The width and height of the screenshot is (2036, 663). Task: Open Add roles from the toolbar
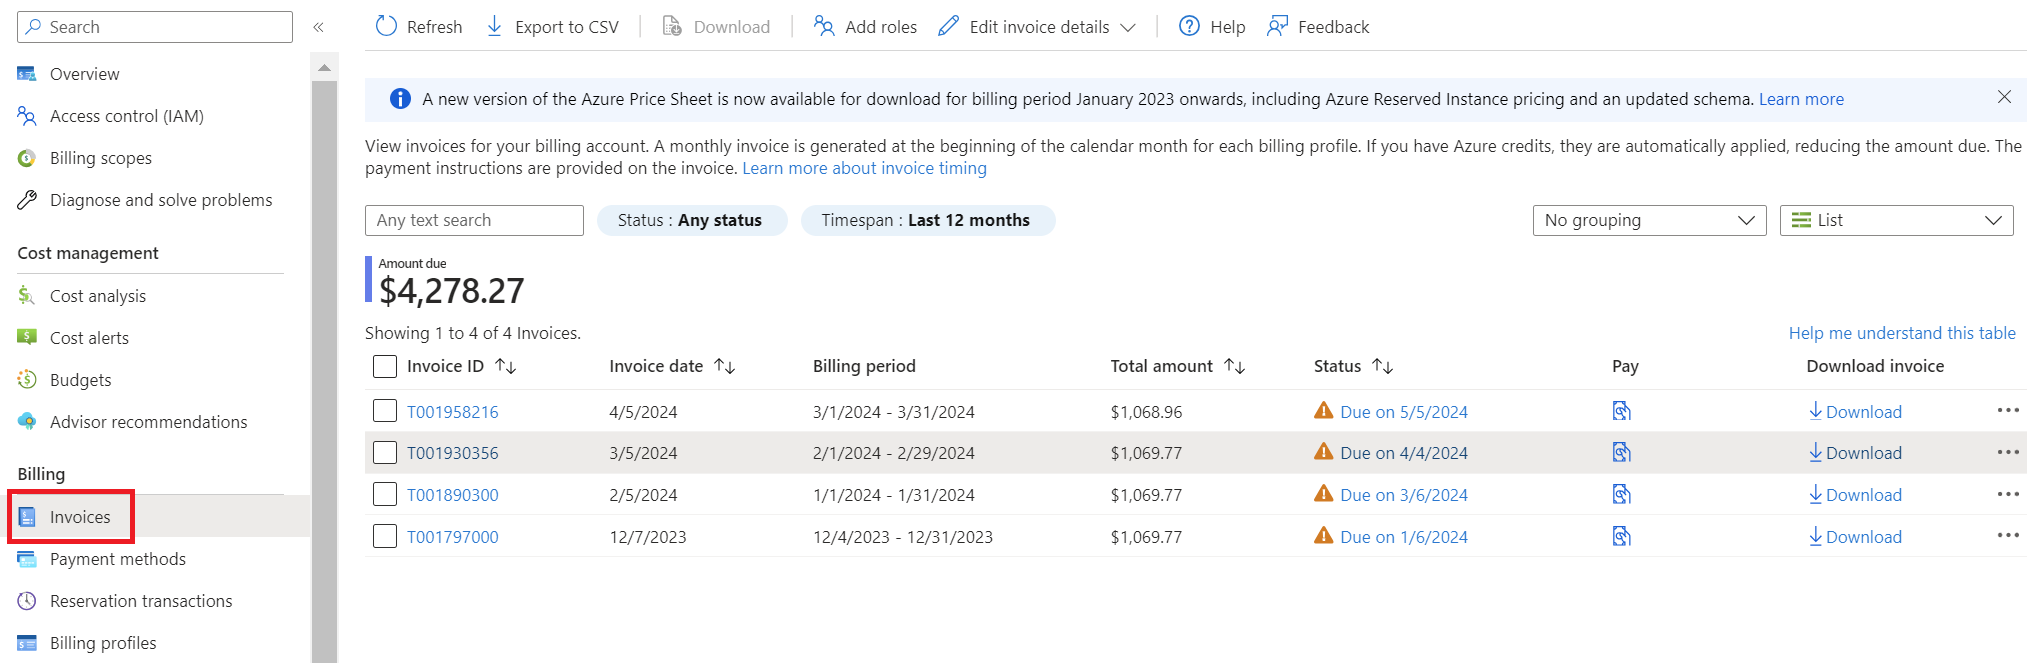point(865,27)
